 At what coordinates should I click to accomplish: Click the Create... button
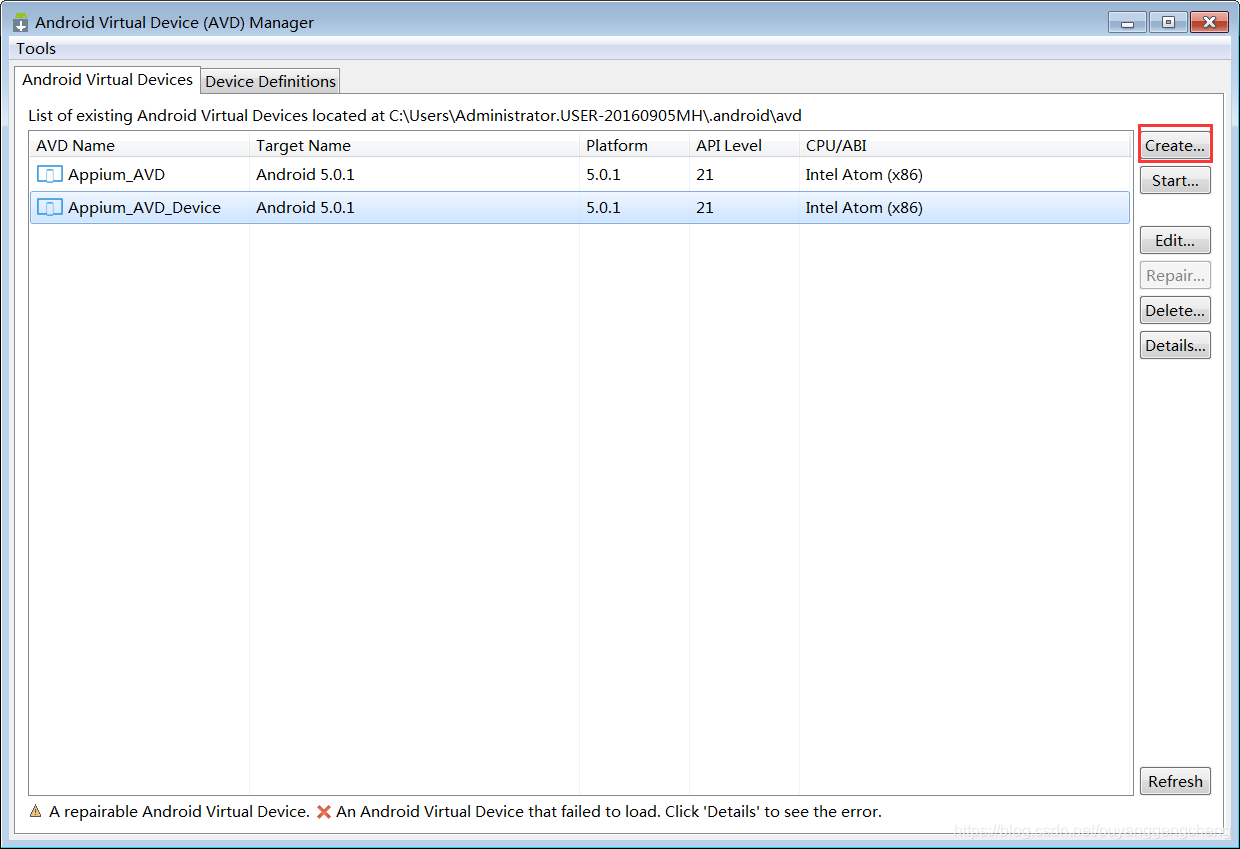(1175, 146)
